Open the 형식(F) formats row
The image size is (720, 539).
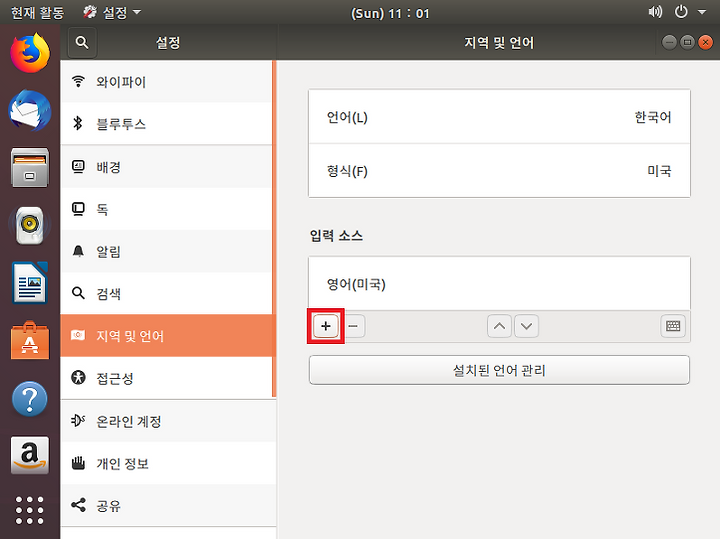tap(499, 171)
